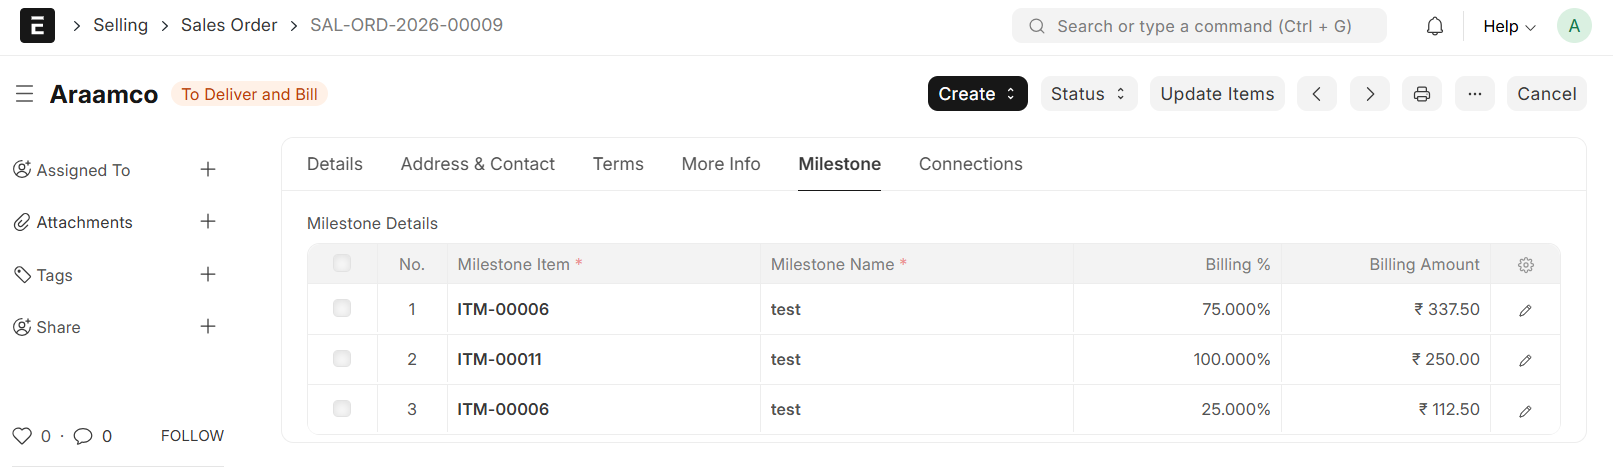Go to previous document with left arrow

coord(1316,94)
